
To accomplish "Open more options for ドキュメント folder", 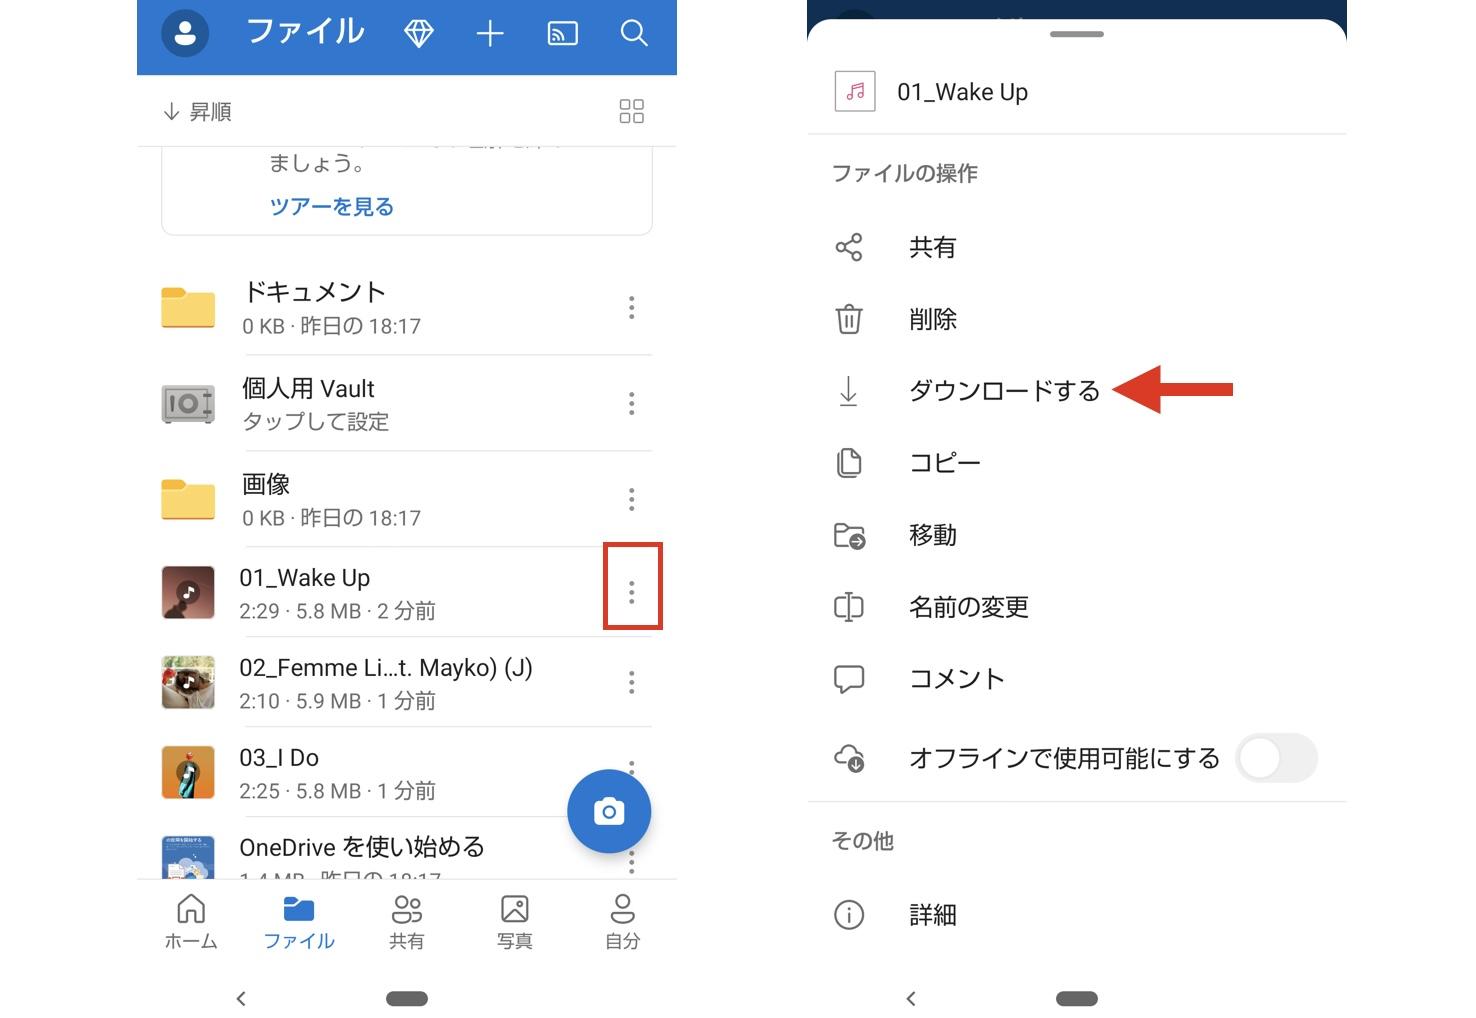I will coord(632,307).
